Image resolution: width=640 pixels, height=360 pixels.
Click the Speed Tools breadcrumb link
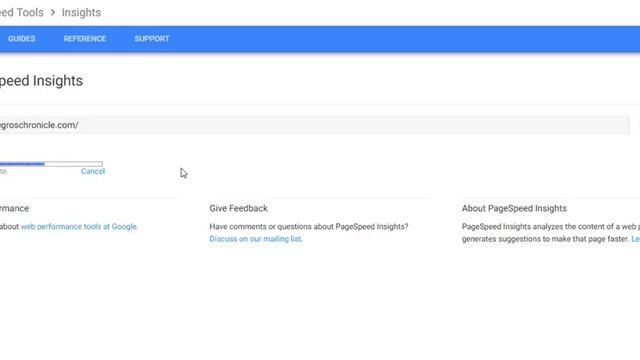point(22,13)
